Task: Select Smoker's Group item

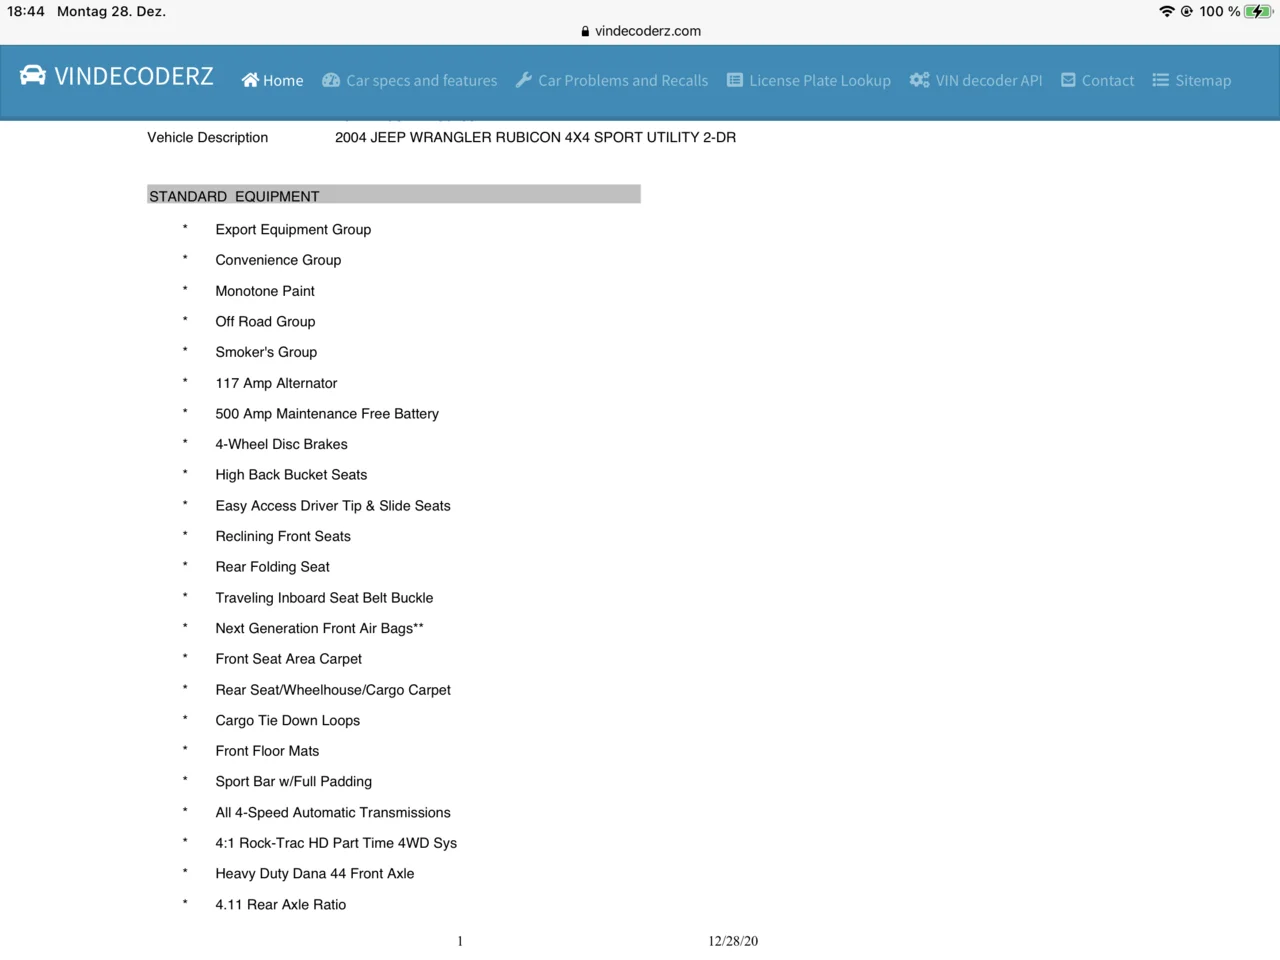Action: coord(266,352)
